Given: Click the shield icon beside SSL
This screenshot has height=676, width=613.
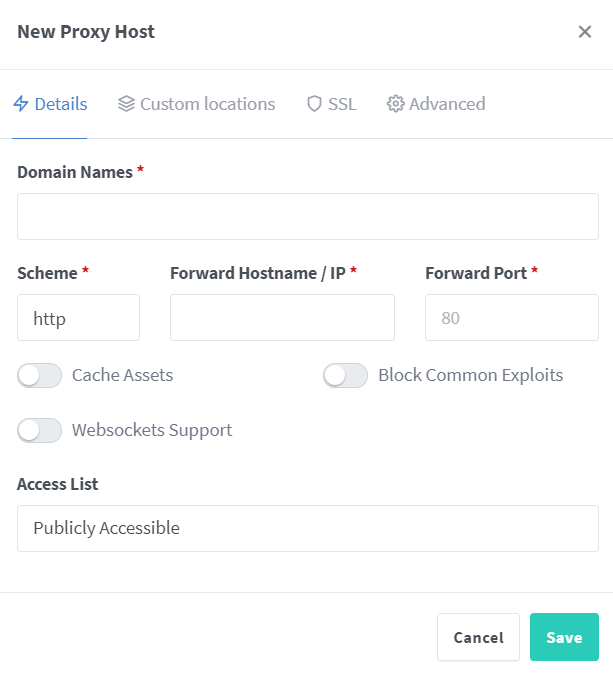Looking at the screenshot, I should pyautogui.click(x=314, y=104).
